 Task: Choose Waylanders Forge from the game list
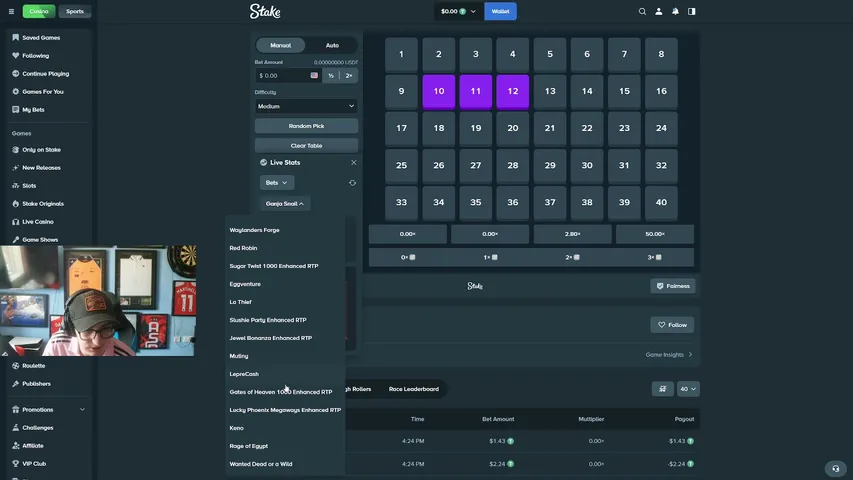[x=254, y=230]
